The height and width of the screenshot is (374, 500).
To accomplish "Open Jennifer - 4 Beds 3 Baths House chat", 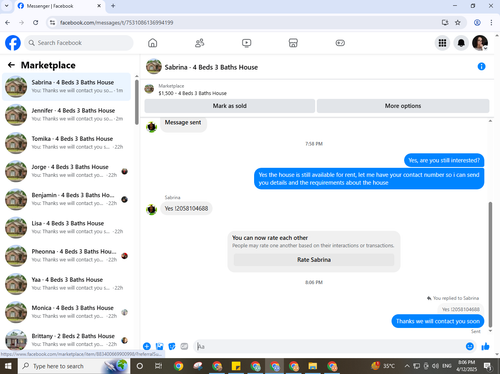I will point(67,115).
